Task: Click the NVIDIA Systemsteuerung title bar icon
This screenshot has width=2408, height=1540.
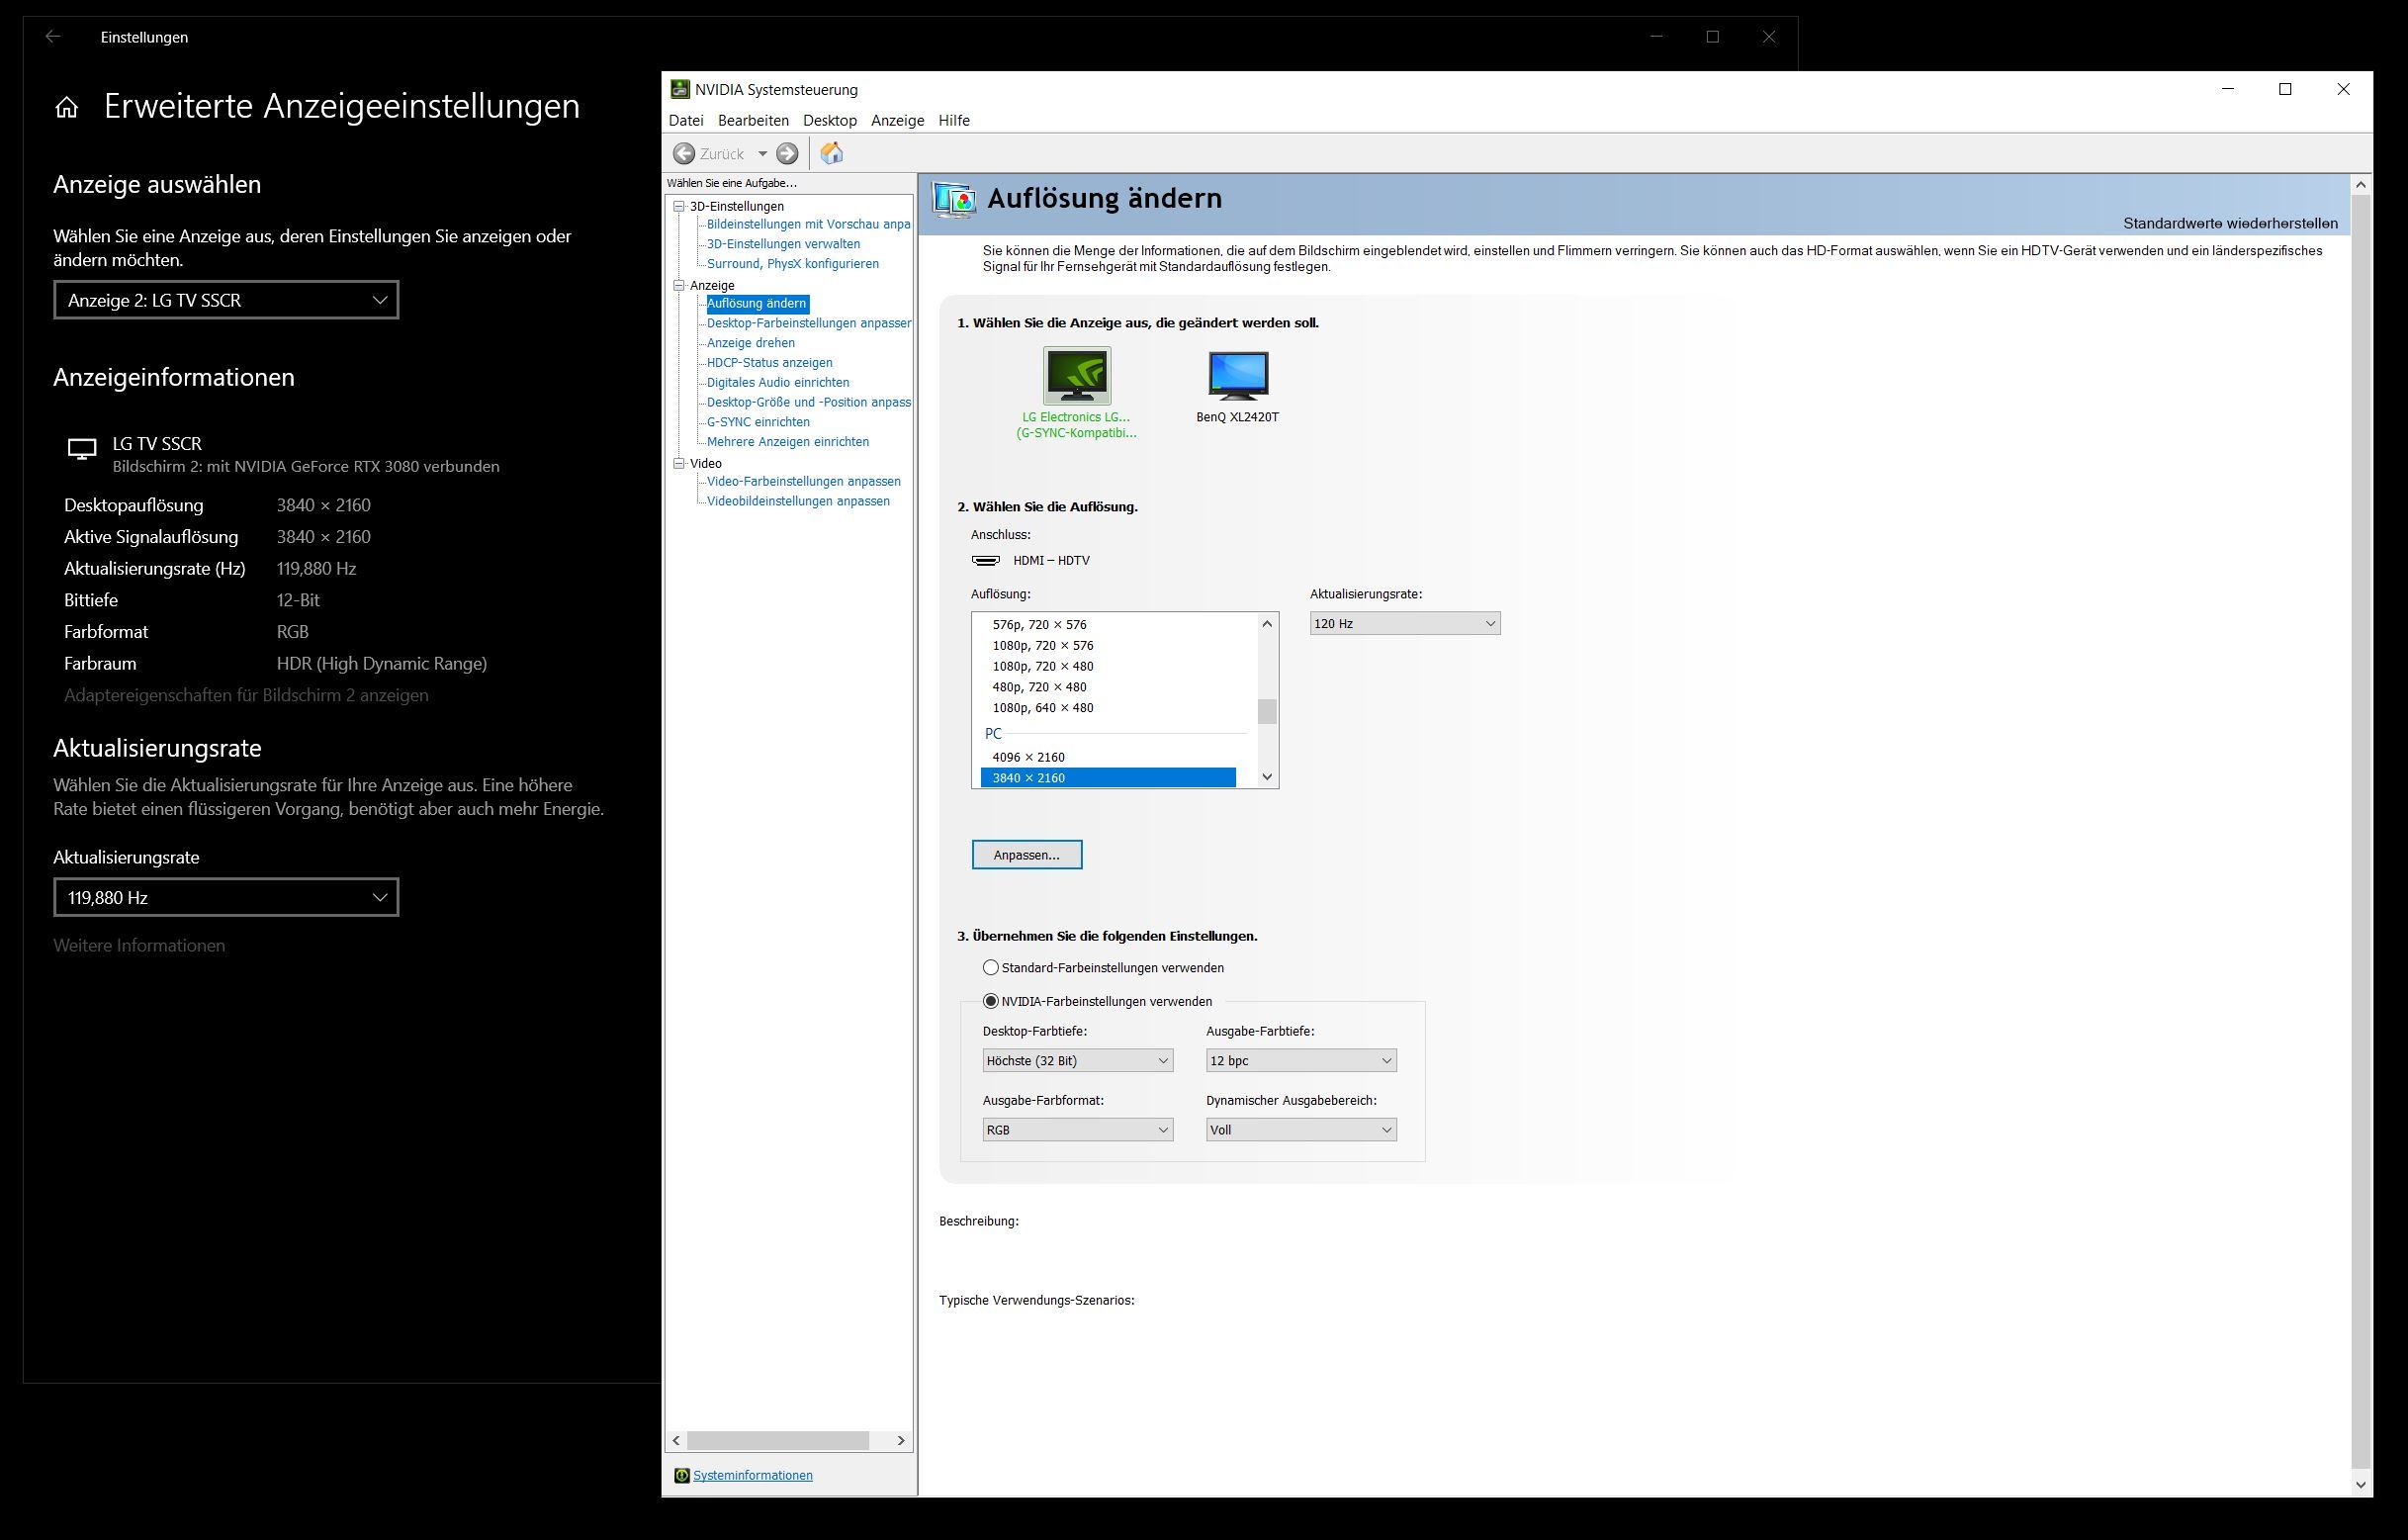Action: click(x=680, y=89)
